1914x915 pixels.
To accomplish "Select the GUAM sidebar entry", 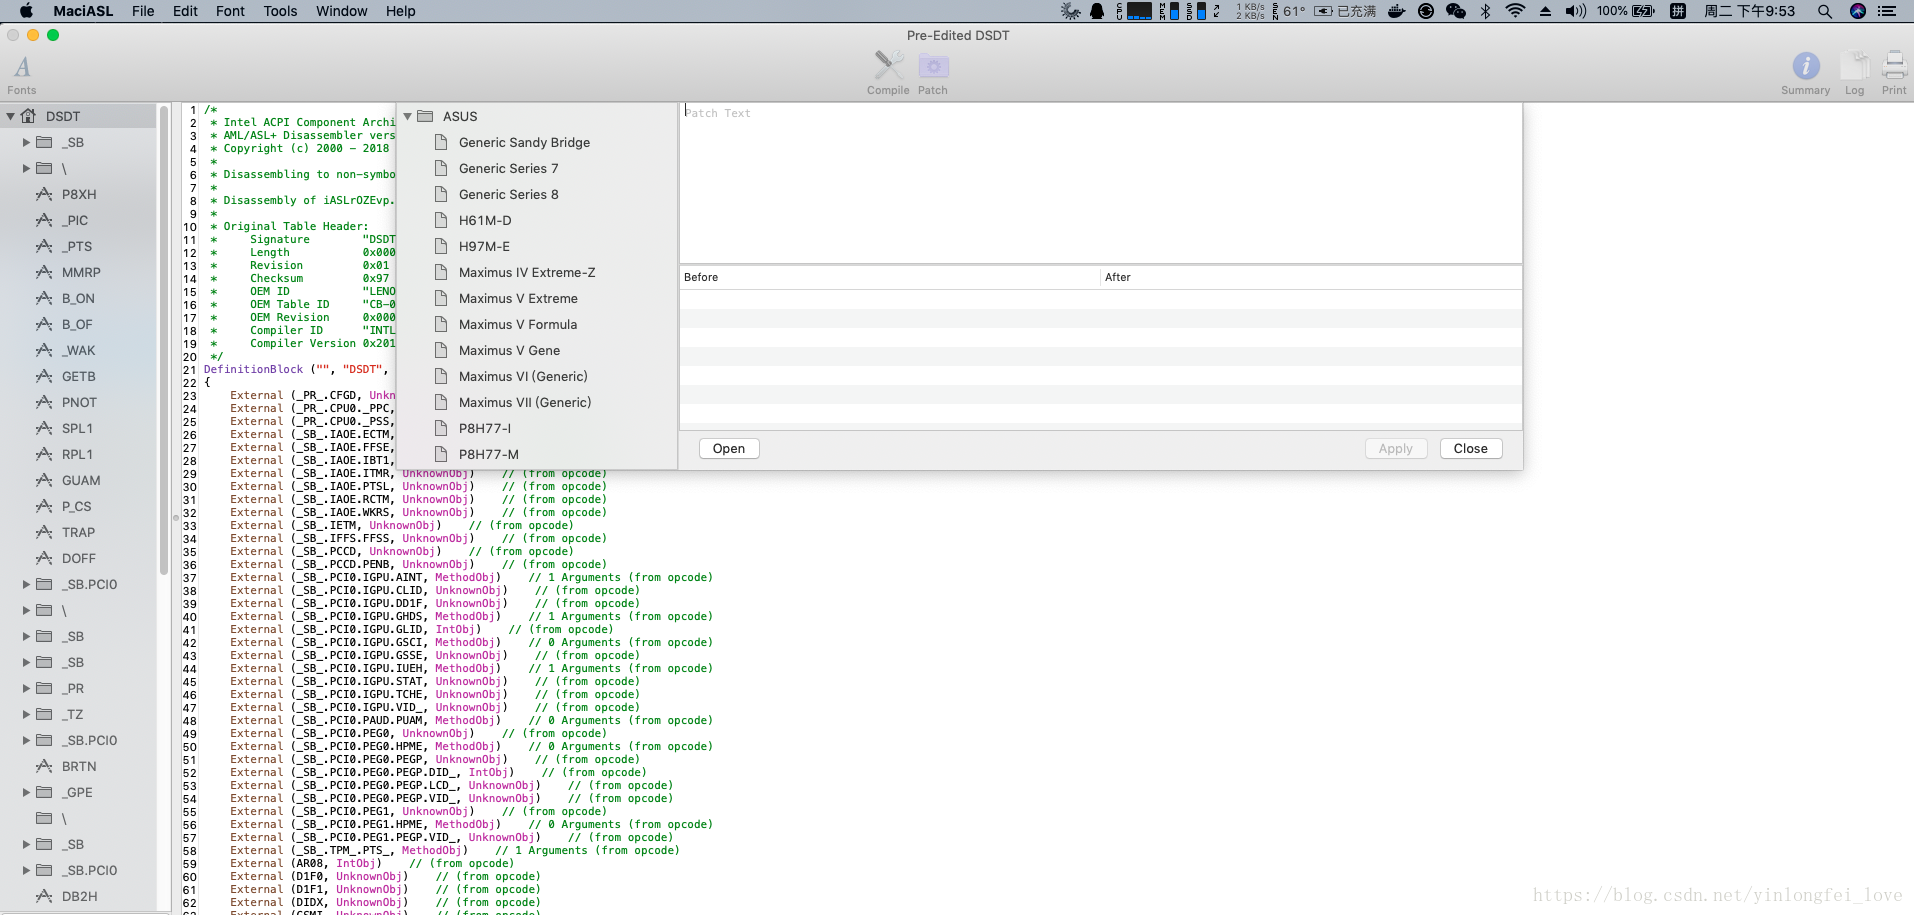I will pos(81,481).
